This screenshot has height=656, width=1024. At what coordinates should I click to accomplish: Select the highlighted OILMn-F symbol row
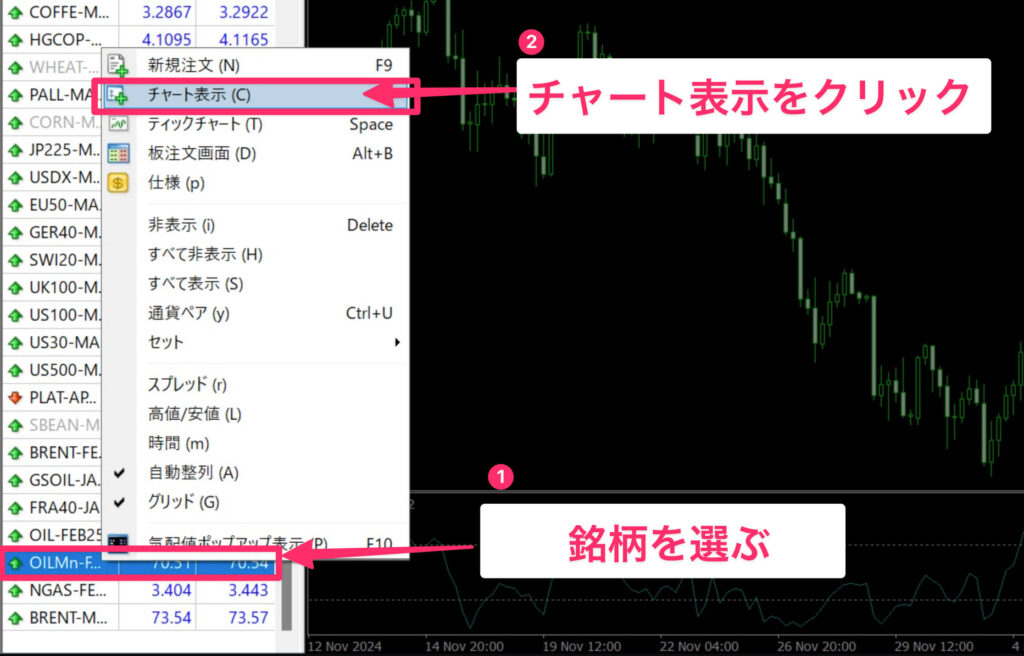[55, 562]
